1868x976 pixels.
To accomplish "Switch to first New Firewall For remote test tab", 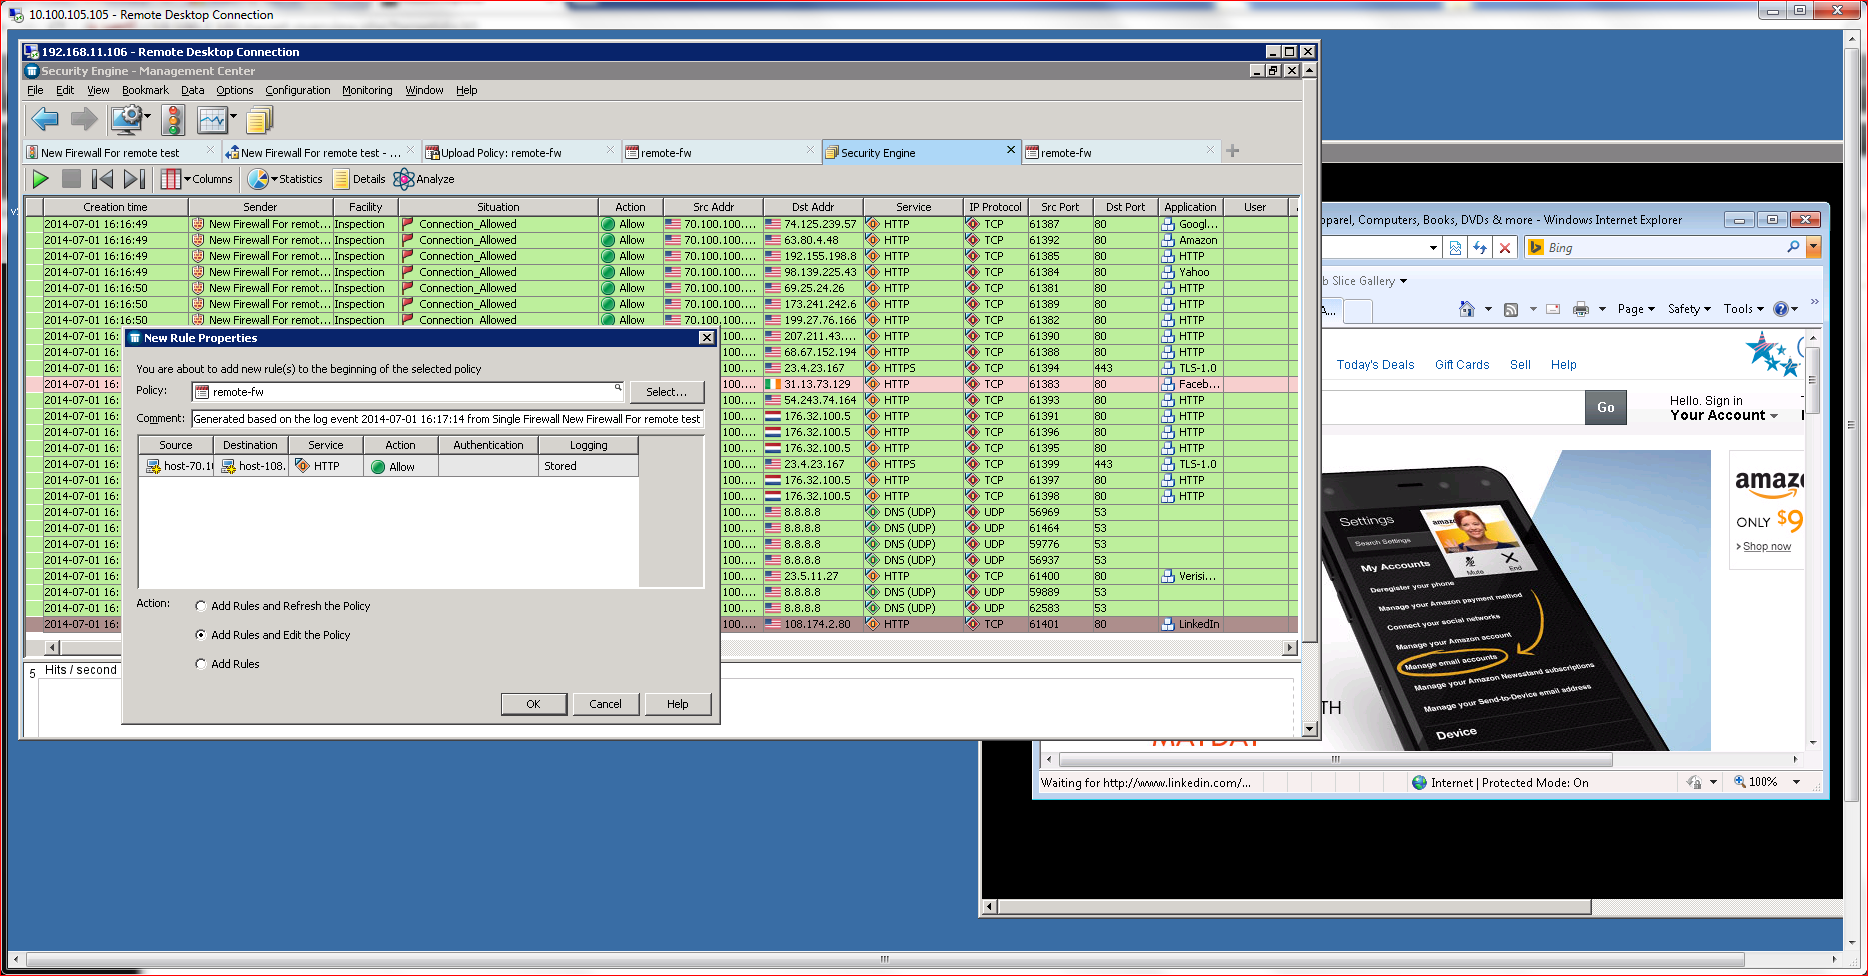I will pos(120,152).
